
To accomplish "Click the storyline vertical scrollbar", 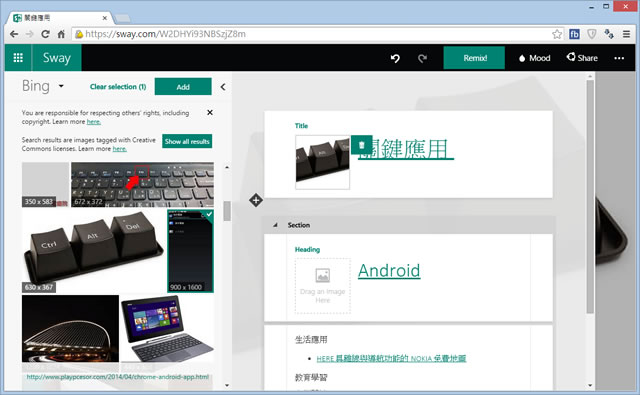I will point(590,197).
